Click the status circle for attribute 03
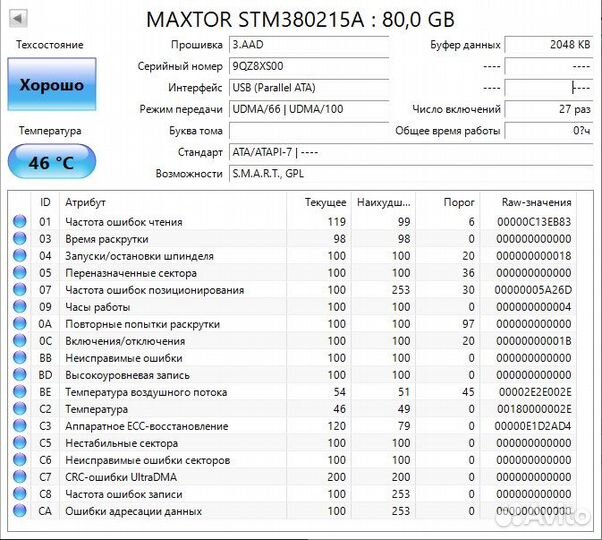 click(20, 238)
